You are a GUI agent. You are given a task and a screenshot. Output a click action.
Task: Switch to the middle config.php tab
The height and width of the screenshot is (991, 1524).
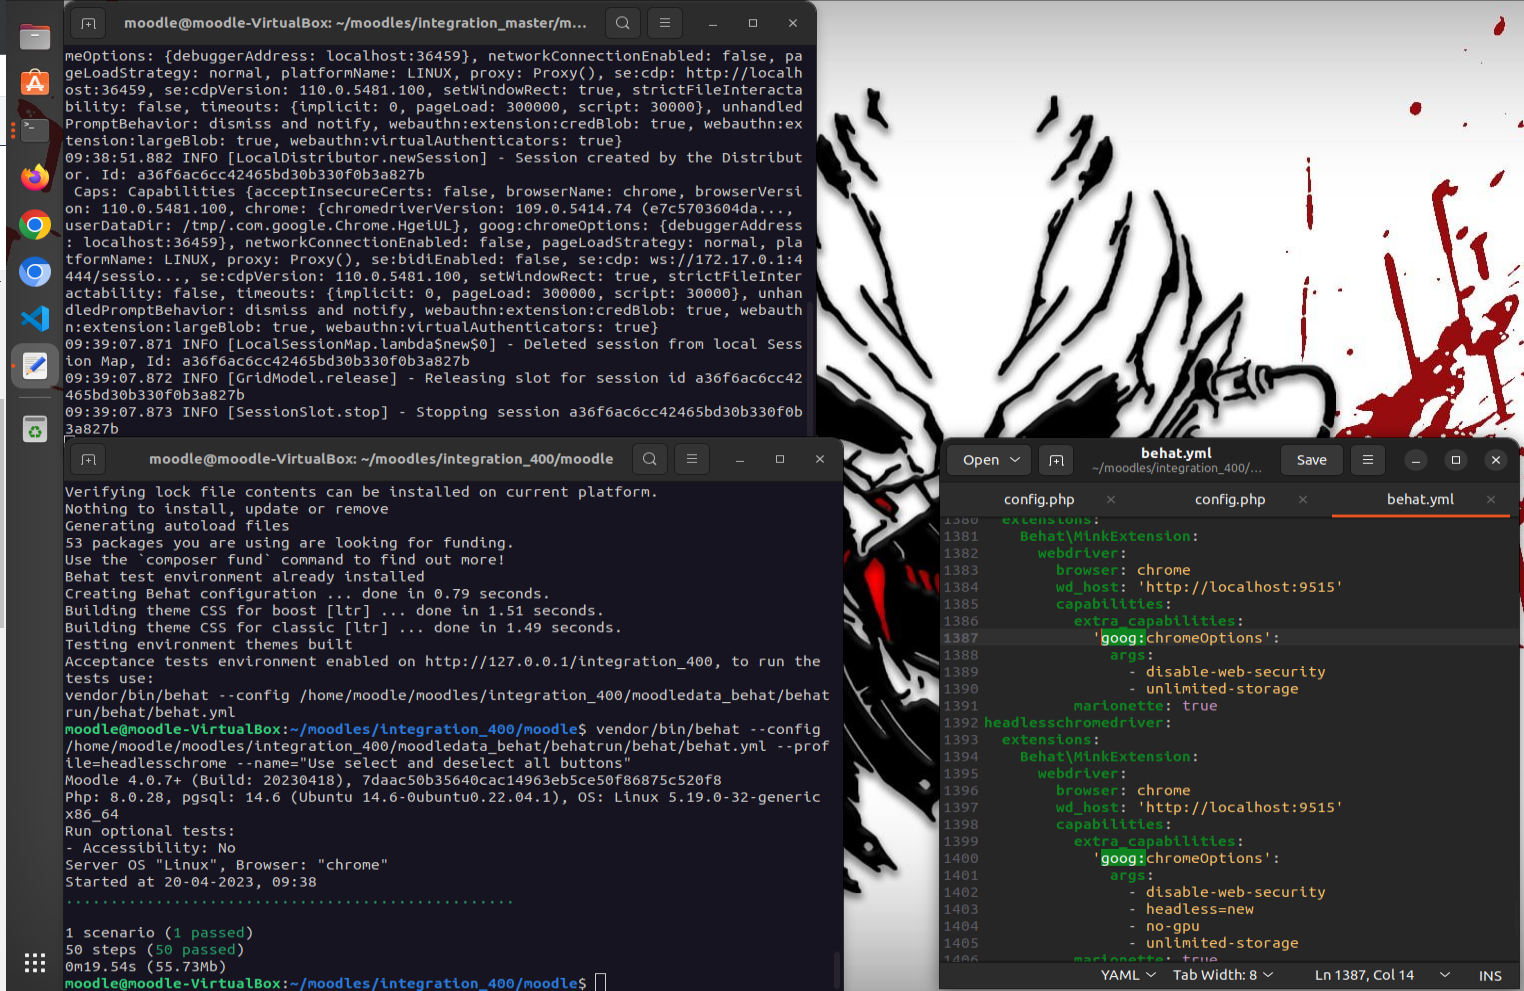point(1230,499)
